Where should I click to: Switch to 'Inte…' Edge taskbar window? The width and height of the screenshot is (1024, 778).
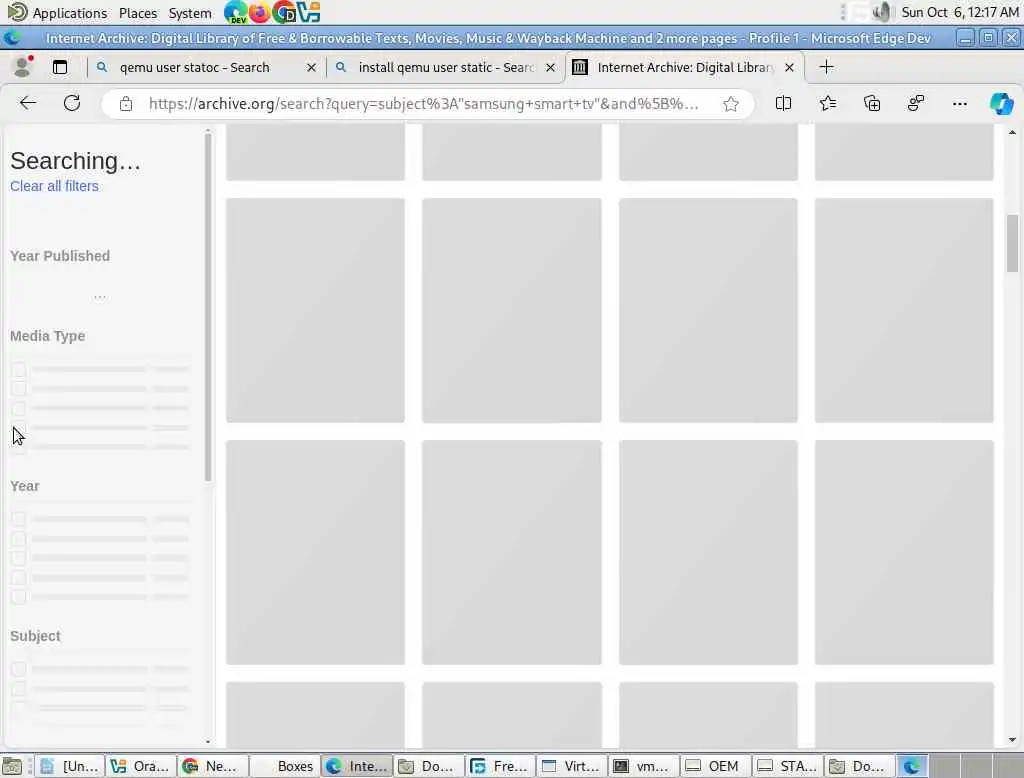pyautogui.click(x=357, y=766)
